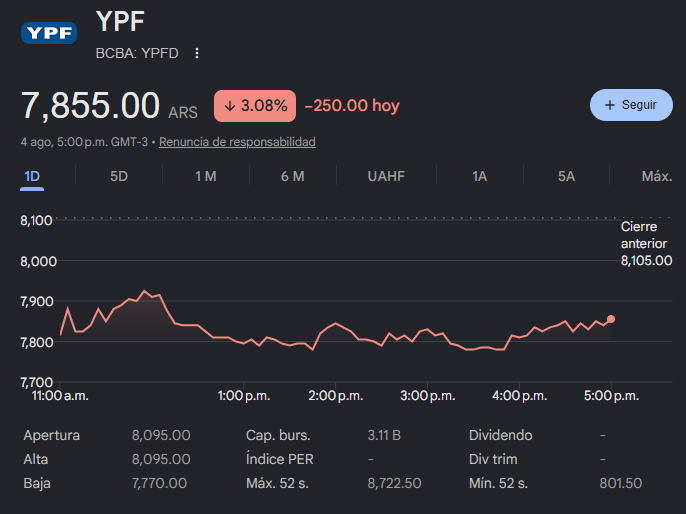Select the 5A five-year range
The height and width of the screenshot is (514, 686).
point(566,176)
